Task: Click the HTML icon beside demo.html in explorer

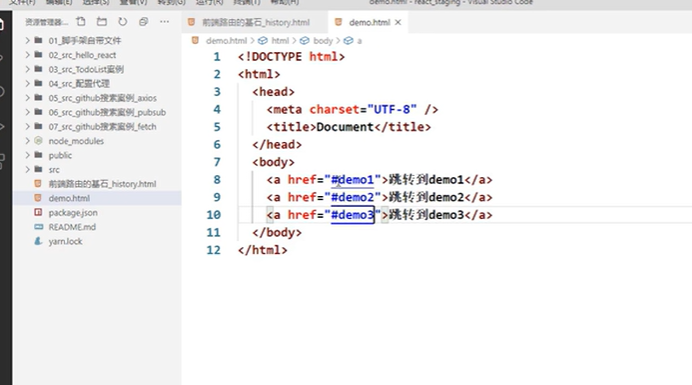Action: [x=38, y=198]
